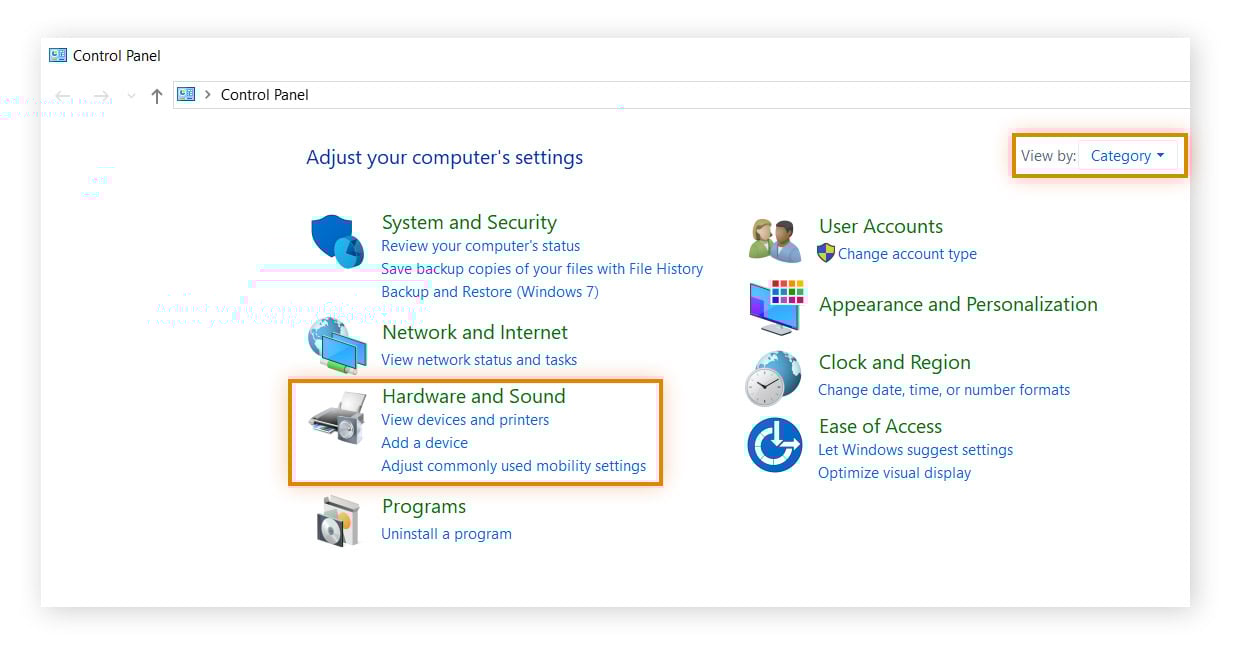
Task: Select Change account type link
Action: tap(907, 254)
